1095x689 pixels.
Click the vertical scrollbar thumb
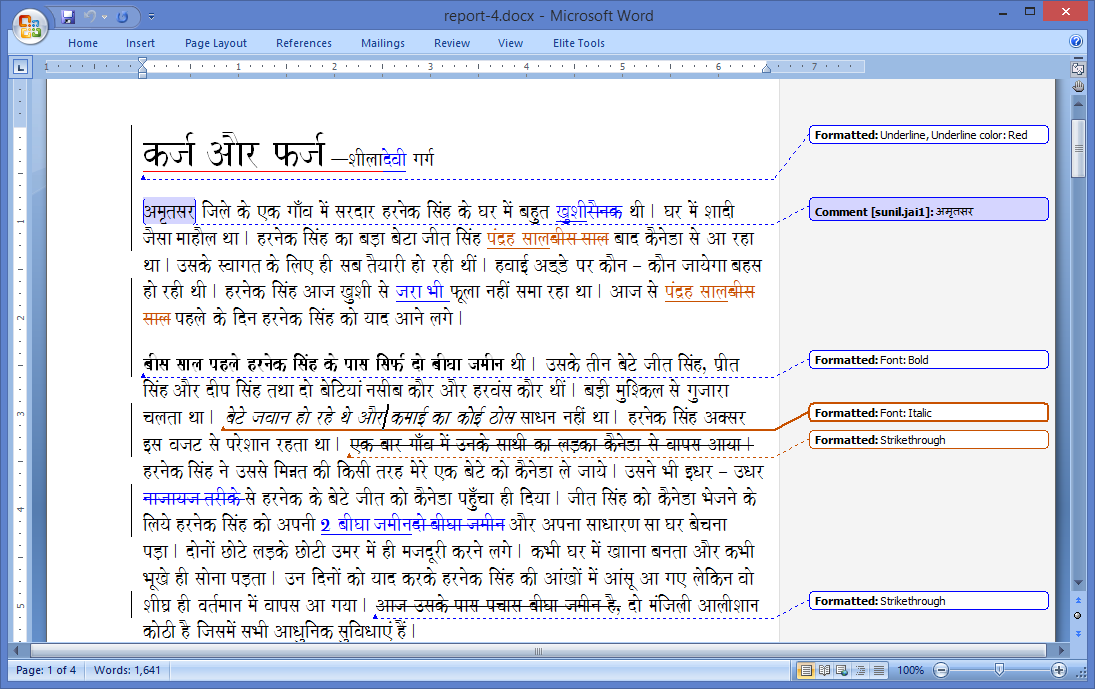(1078, 148)
